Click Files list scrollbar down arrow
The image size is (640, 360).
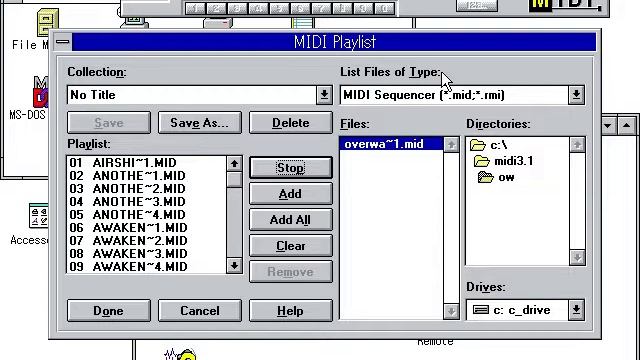pos(451,311)
